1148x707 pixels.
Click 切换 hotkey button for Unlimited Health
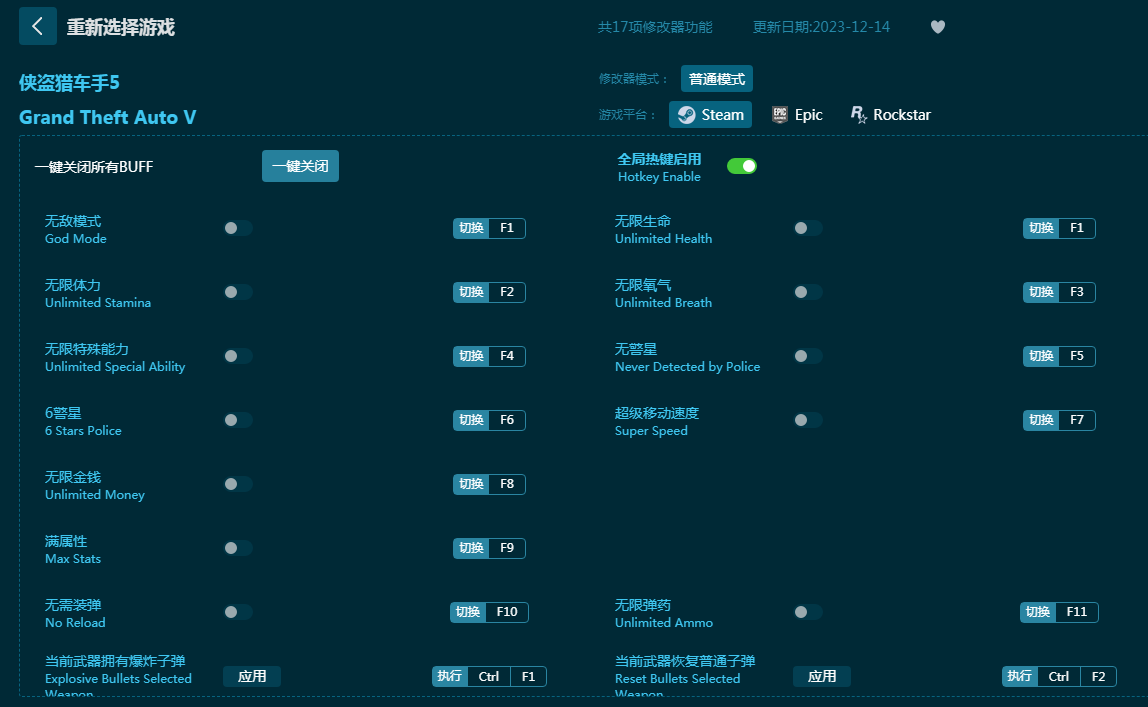[1041, 228]
